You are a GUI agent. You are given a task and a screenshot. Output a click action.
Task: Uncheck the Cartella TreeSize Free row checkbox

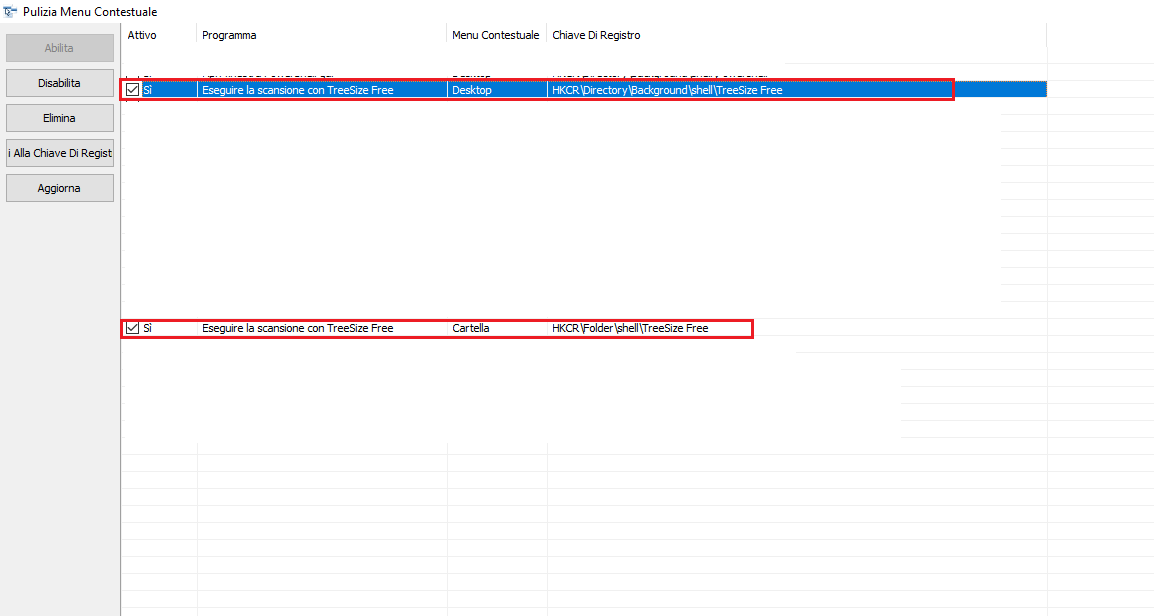tap(132, 328)
